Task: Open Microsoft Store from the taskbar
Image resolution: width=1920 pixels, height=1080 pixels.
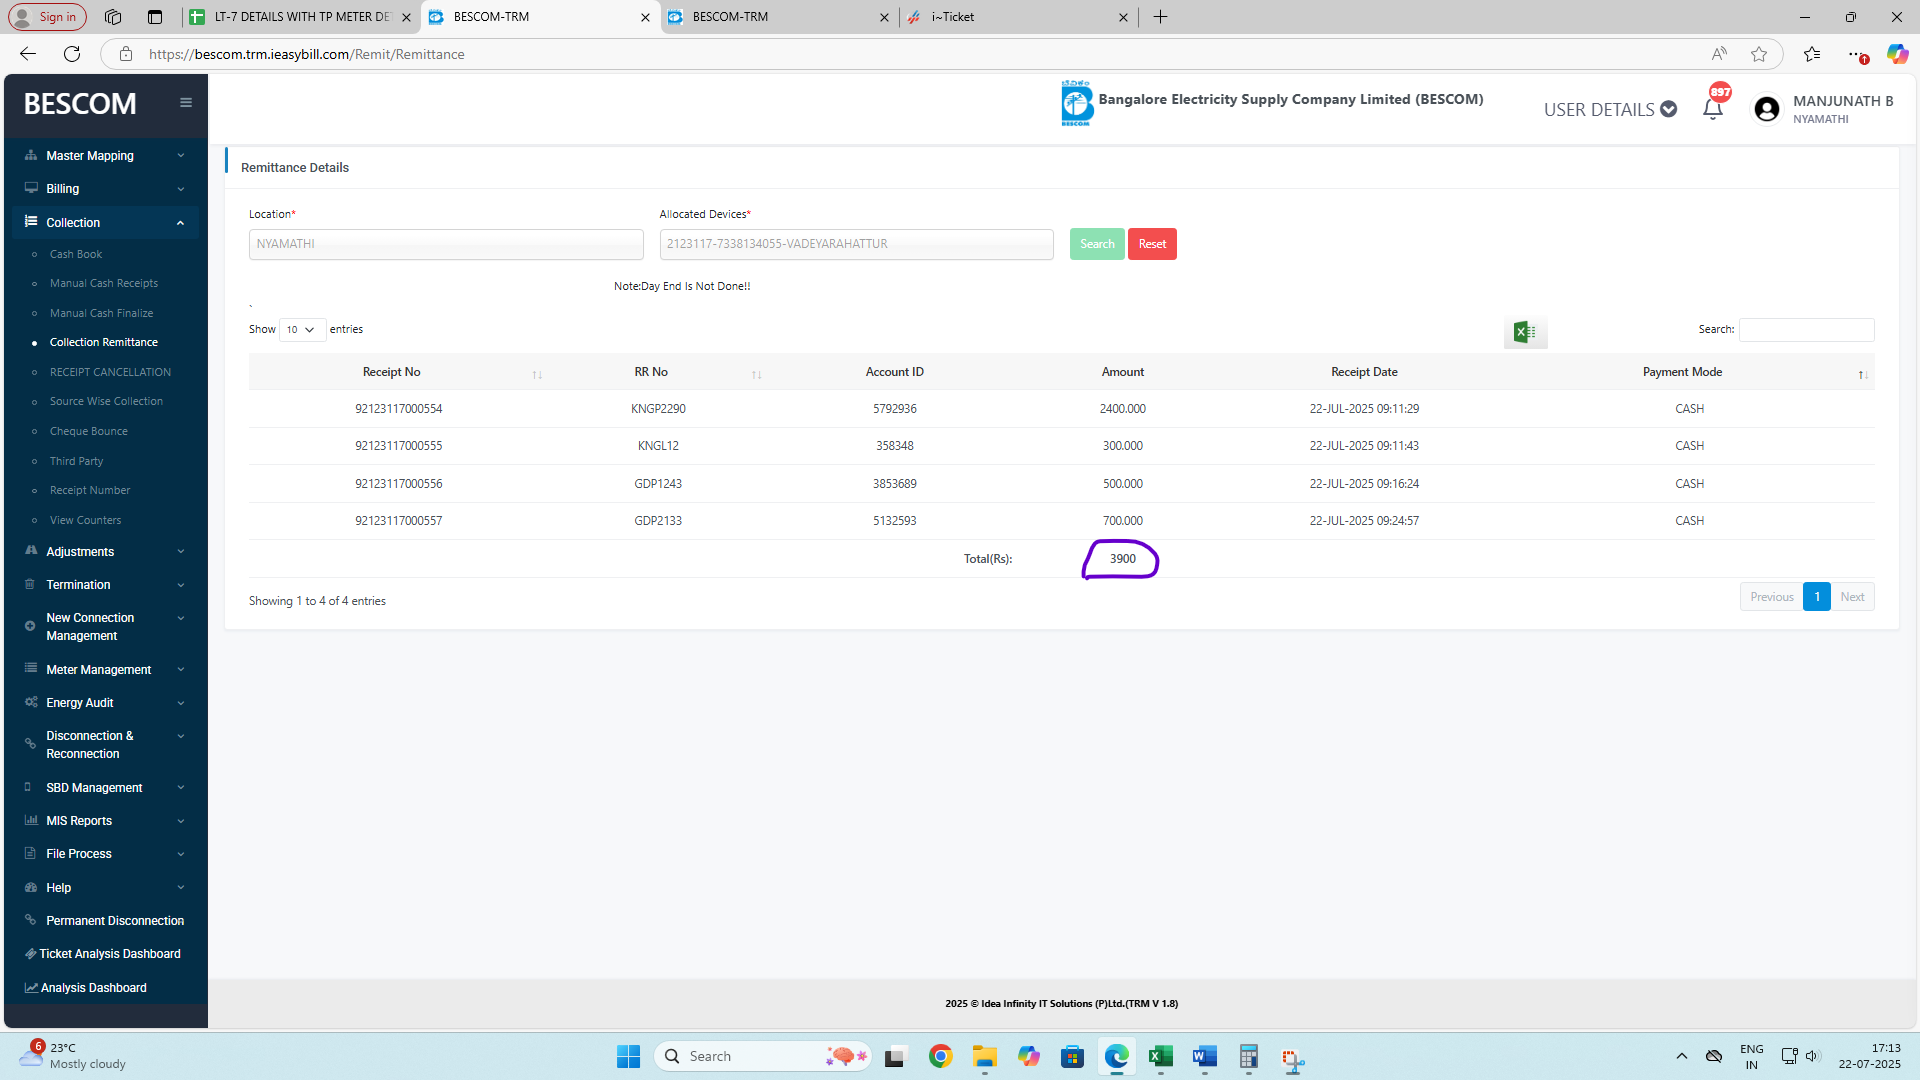Action: [1073, 1056]
